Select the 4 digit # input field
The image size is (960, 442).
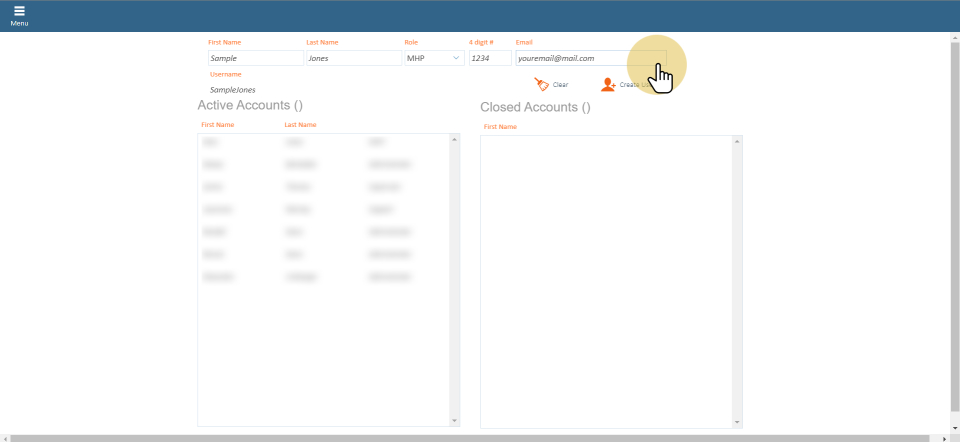(x=490, y=58)
